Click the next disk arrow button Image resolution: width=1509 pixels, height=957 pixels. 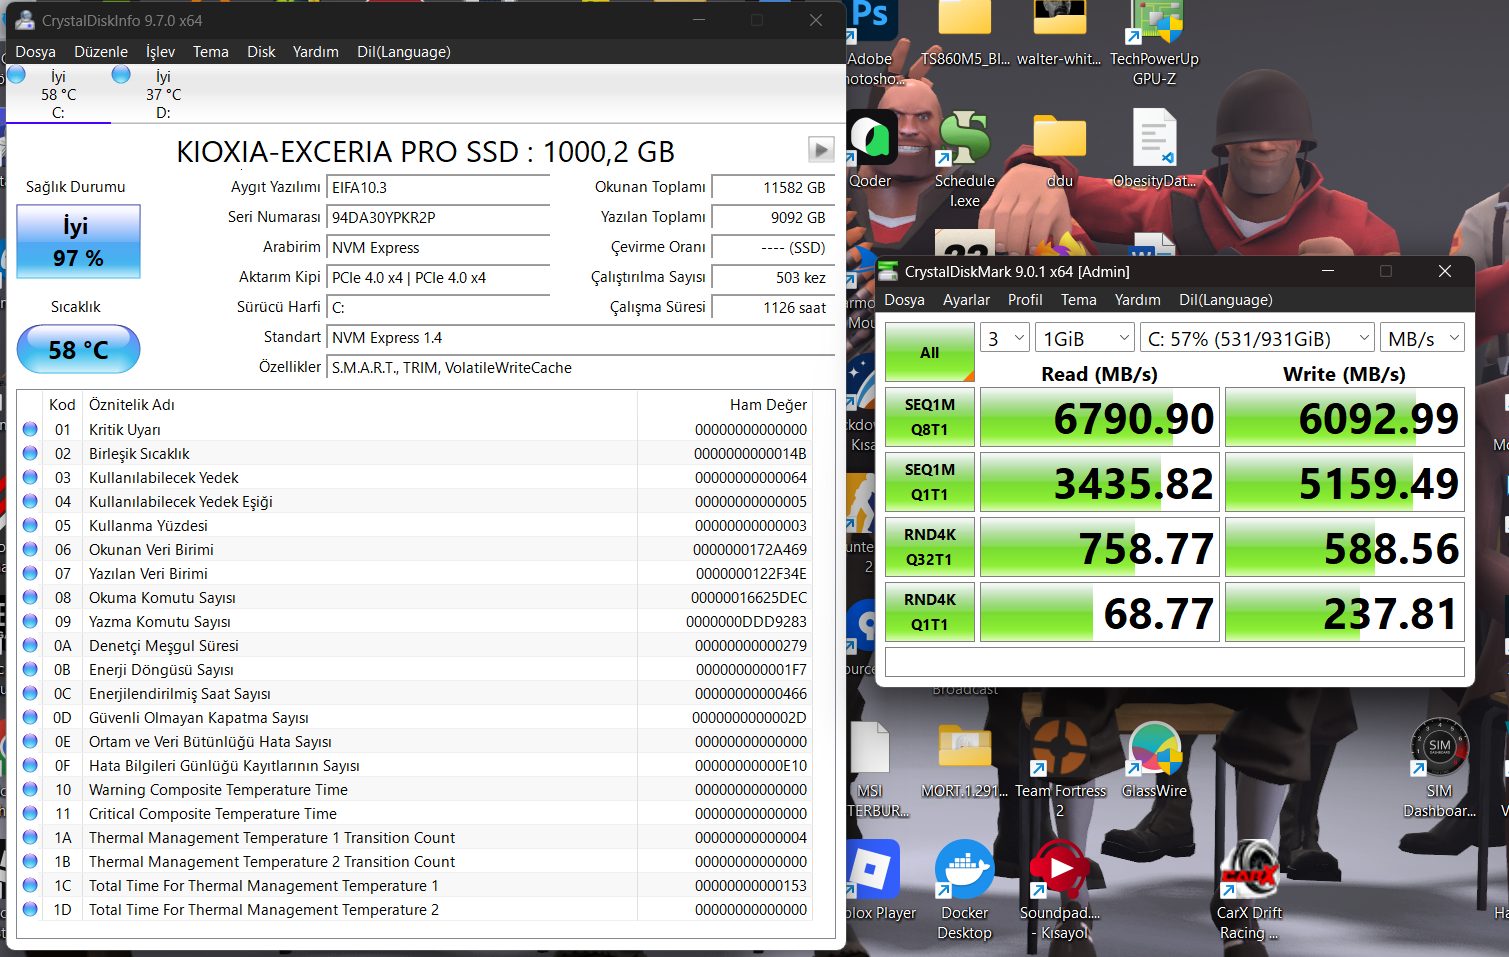pyautogui.click(x=821, y=150)
